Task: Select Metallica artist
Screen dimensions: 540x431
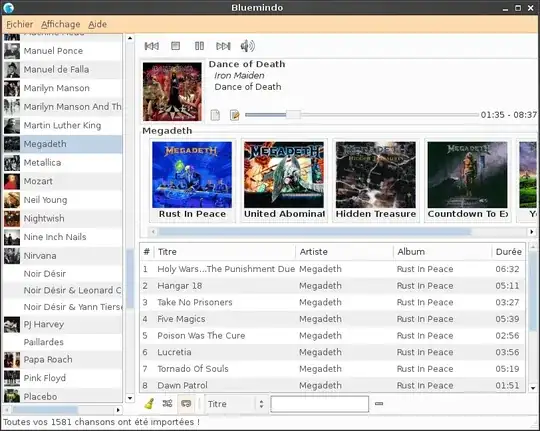Action: pyautogui.click(x=63, y=163)
